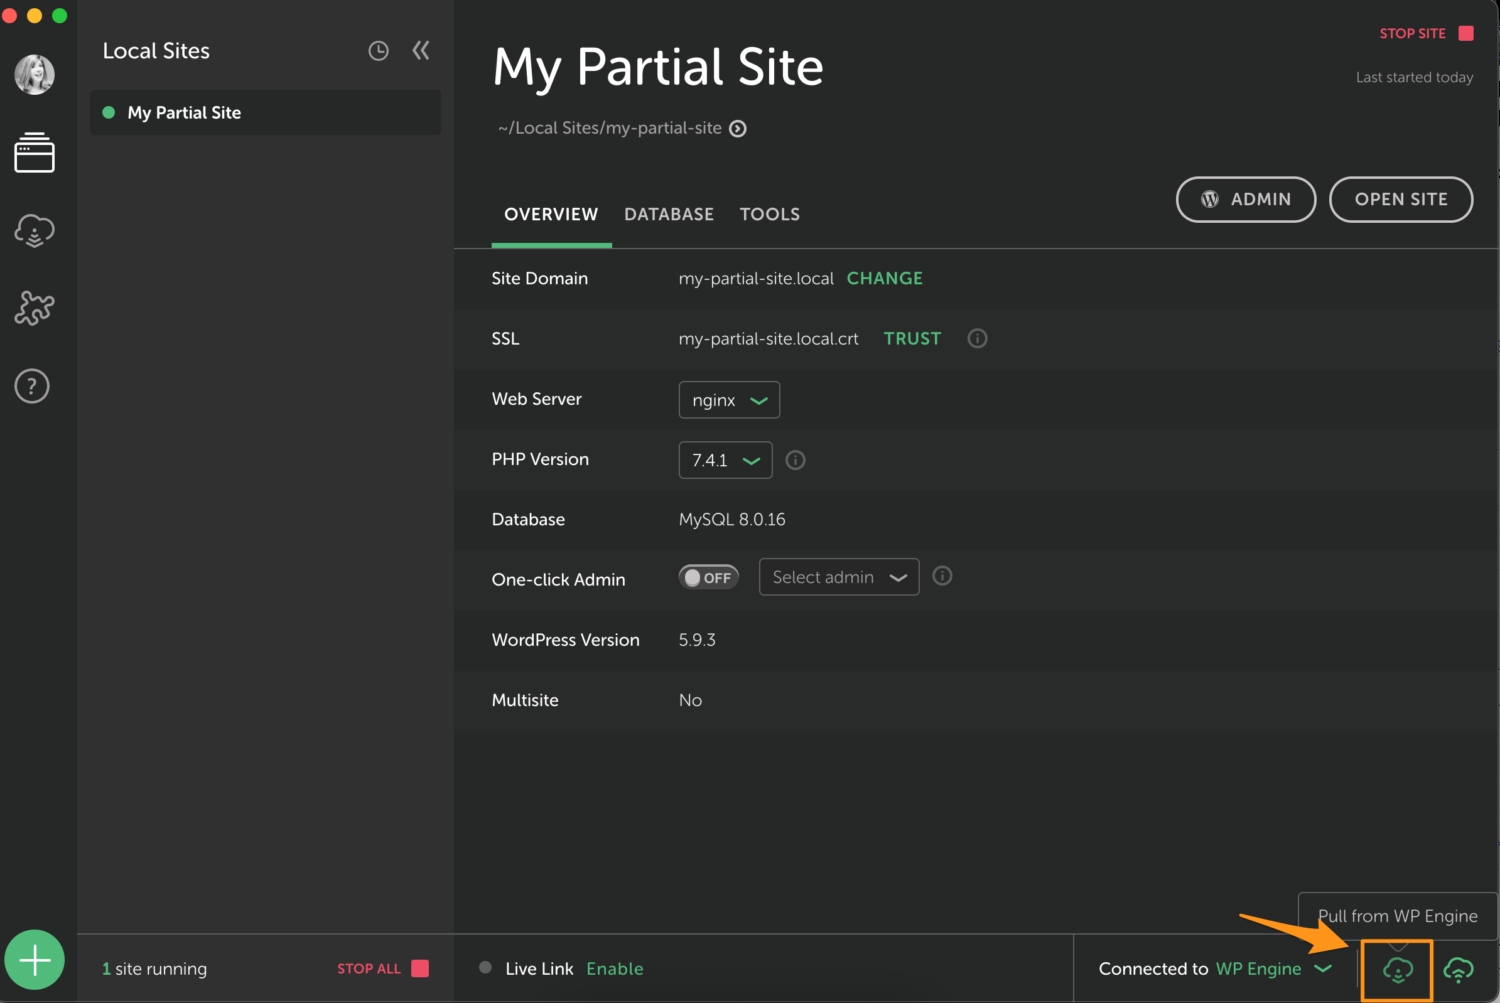Open the site folder via the path arrow

(x=738, y=128)
